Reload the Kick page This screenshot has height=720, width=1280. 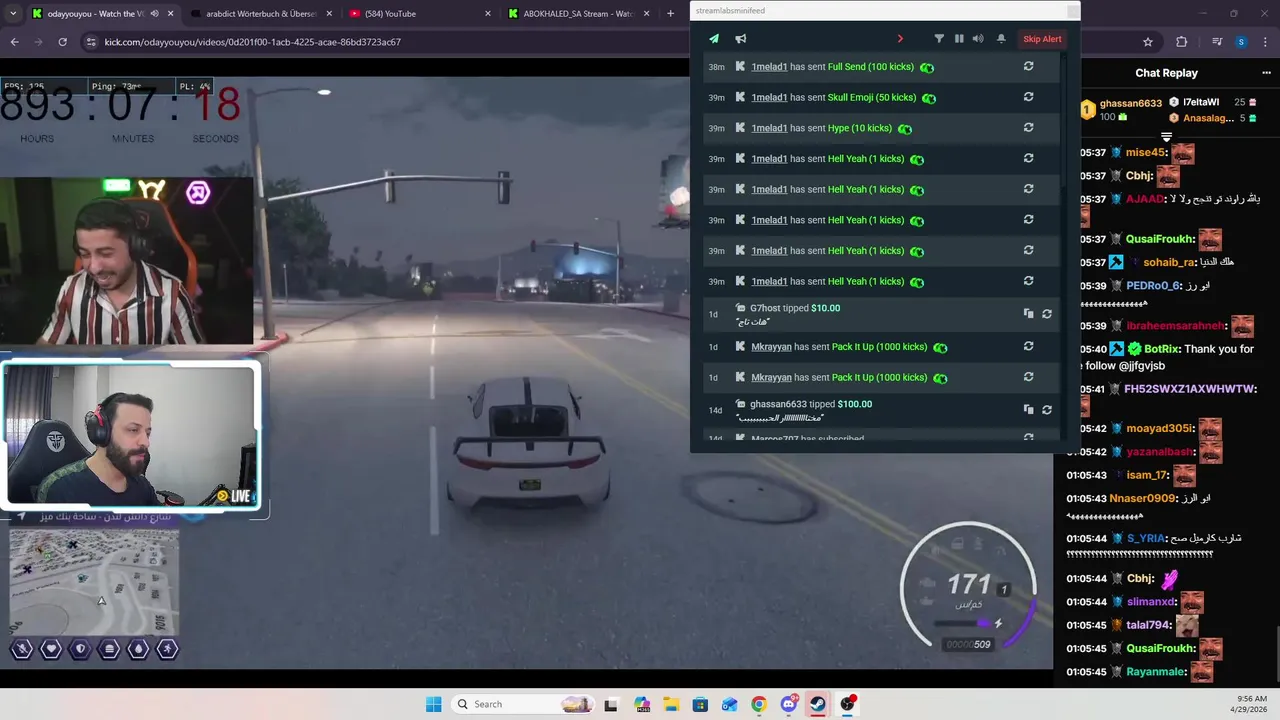[62, 42]
